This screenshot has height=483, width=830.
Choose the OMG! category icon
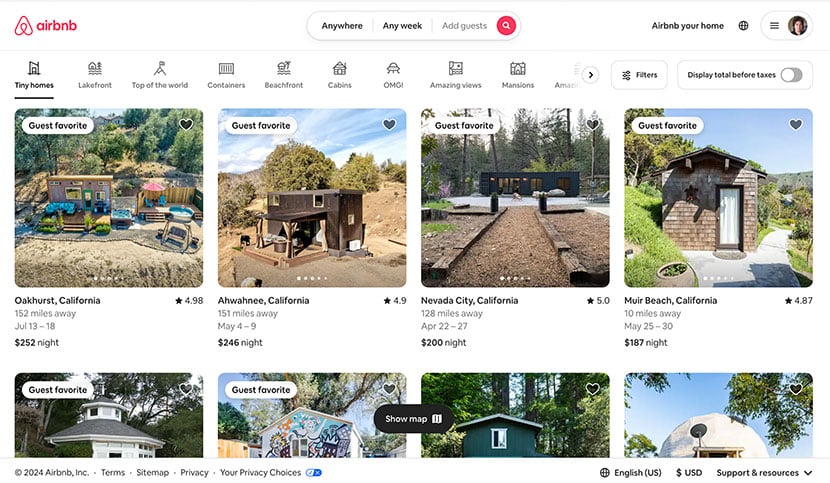point(393,74)
